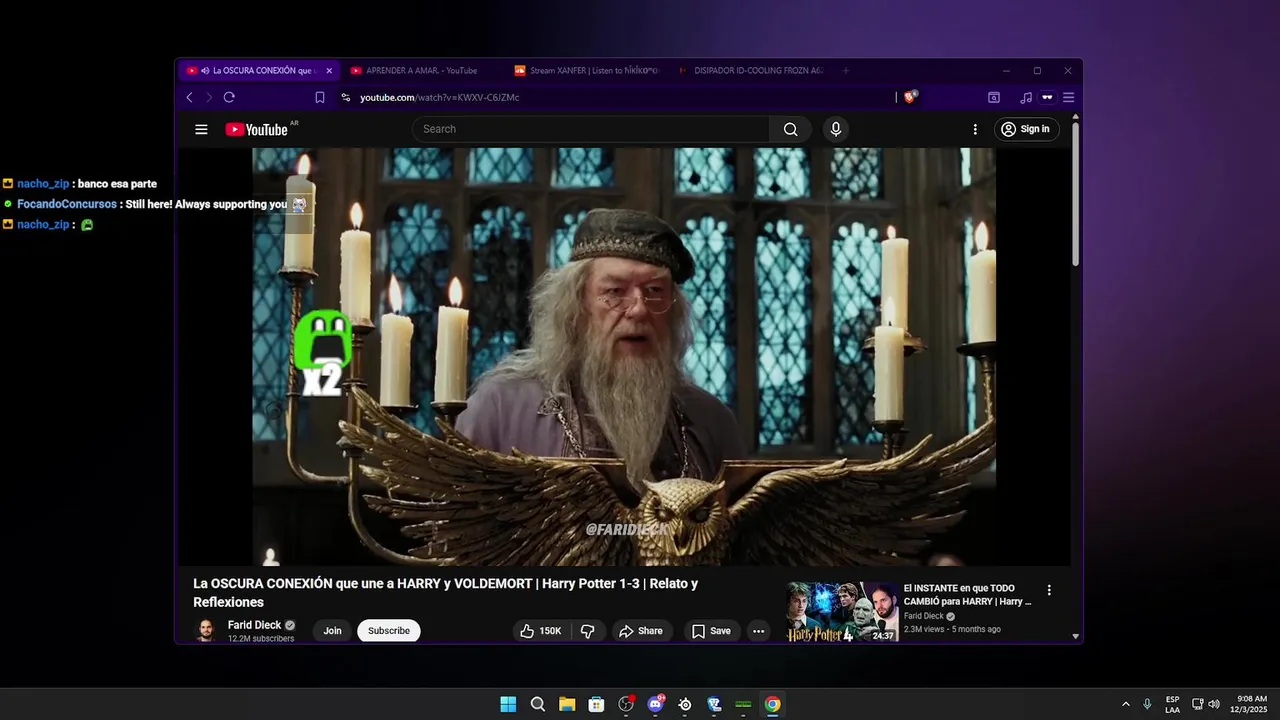View site information icon in address bar
Image resolution: width=1280 pixels, height=720 pixels.
point(345,97)
